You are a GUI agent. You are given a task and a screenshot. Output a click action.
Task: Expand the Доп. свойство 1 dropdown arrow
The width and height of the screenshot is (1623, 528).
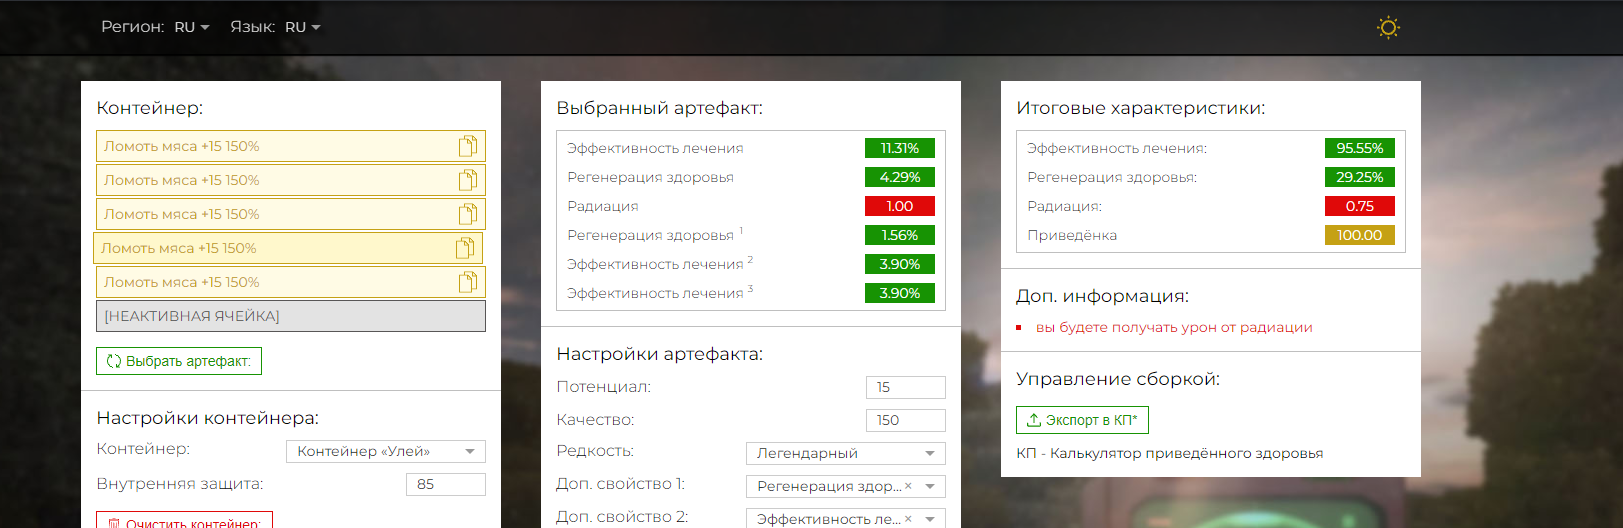930,487
